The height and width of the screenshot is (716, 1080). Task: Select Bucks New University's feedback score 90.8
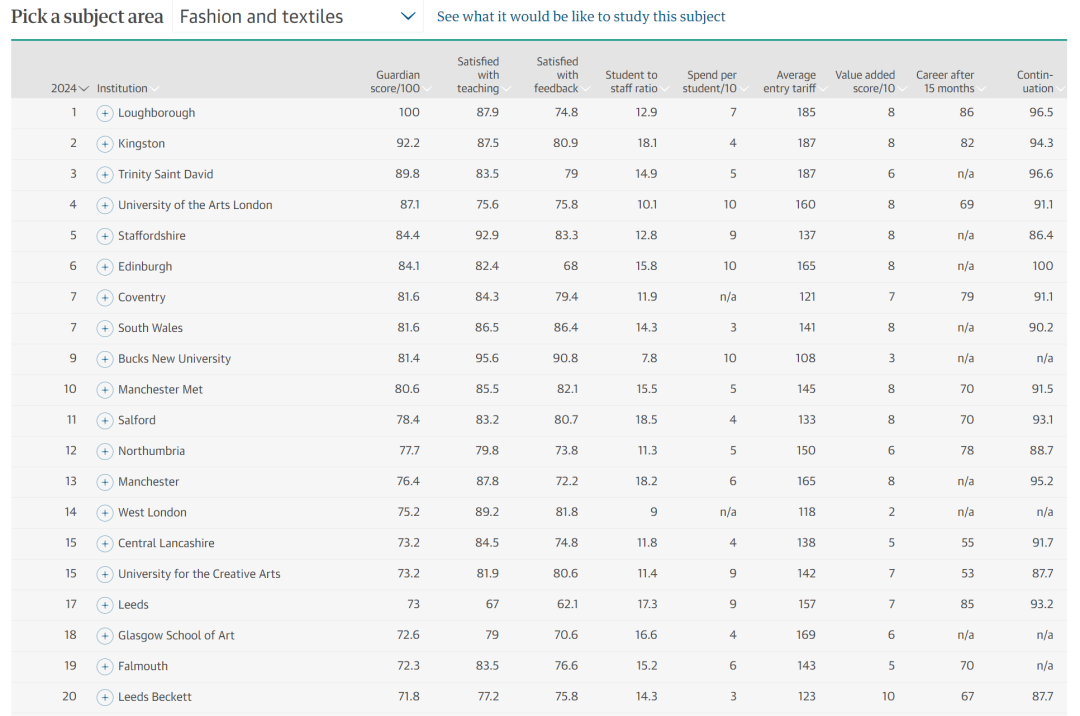coord(565,358)
